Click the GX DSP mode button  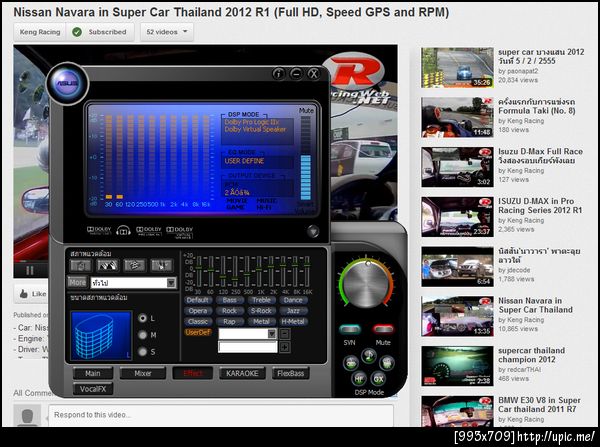pos(378,379)
